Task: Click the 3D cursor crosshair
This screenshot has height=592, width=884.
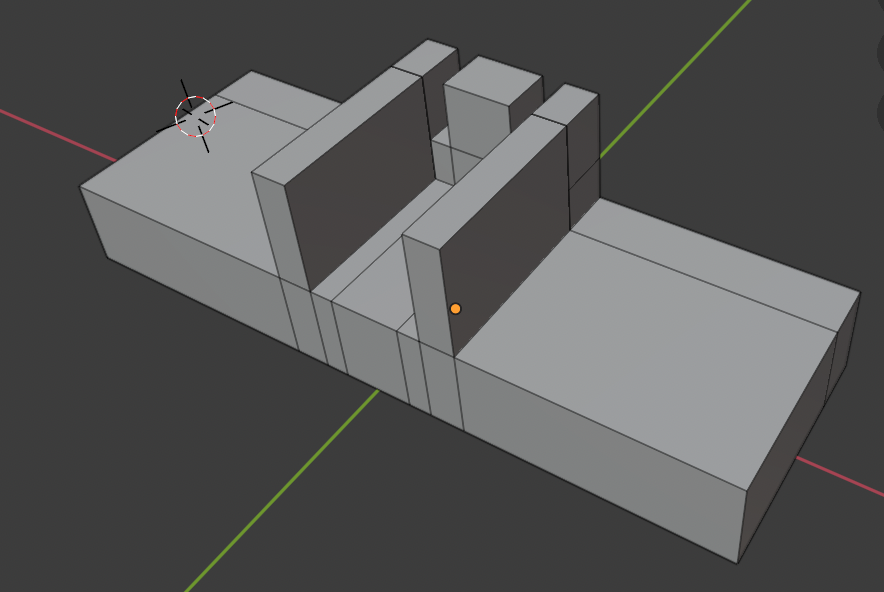Action: click(x=195, y=116)
